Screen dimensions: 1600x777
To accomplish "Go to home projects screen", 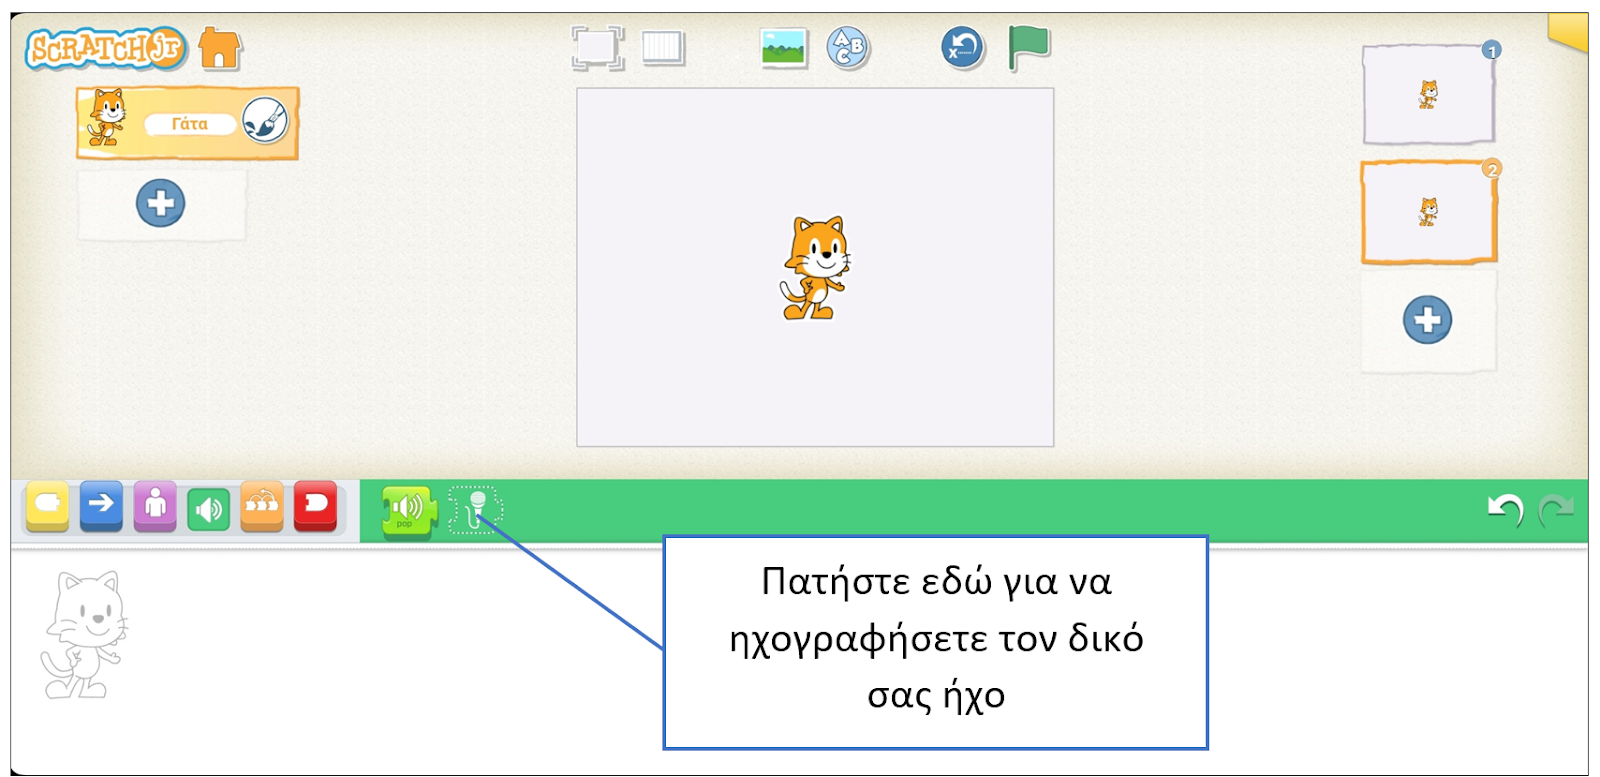I will tap(219, 48).
